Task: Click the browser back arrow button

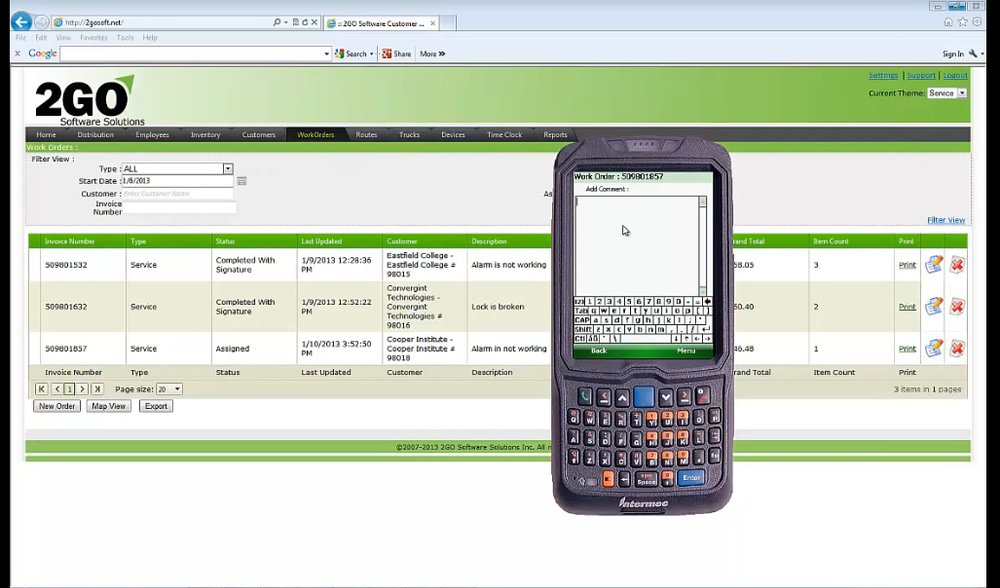Action: click(22, 22)
